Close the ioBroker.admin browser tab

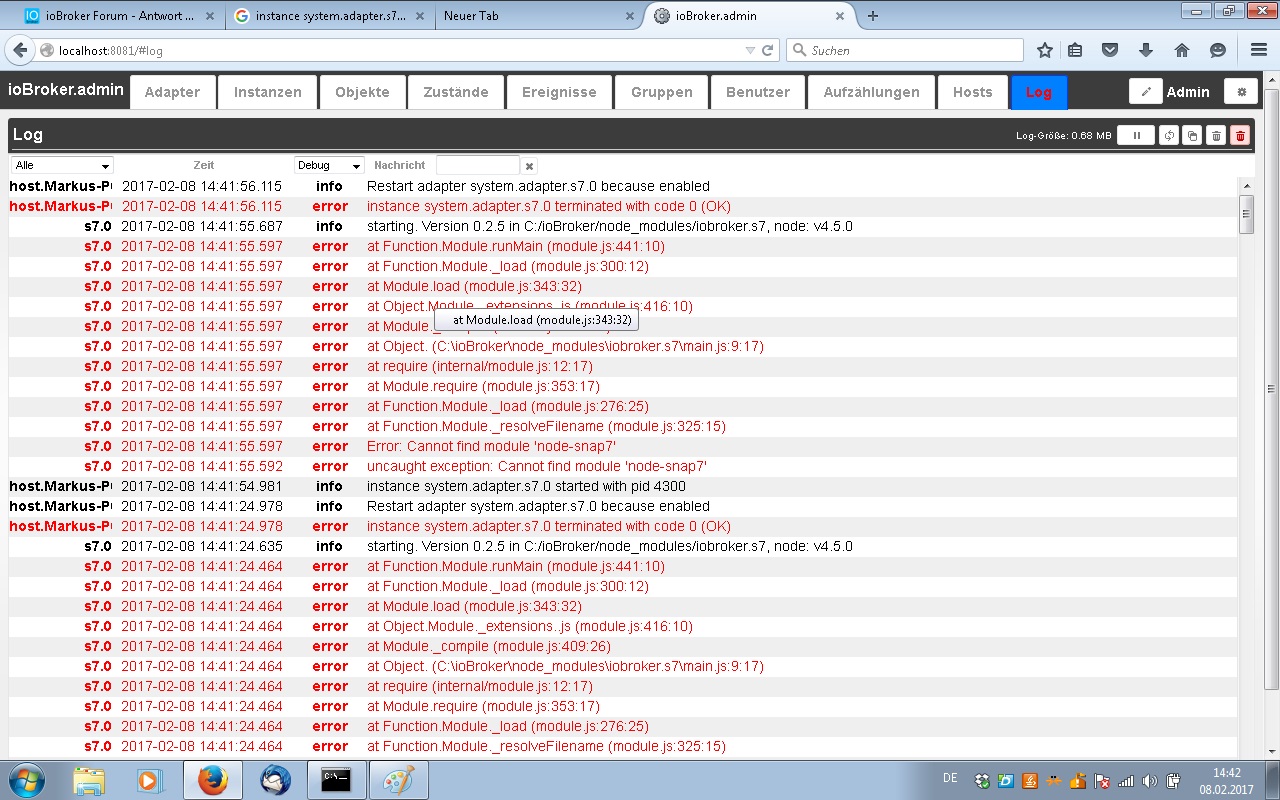(840, 16)
